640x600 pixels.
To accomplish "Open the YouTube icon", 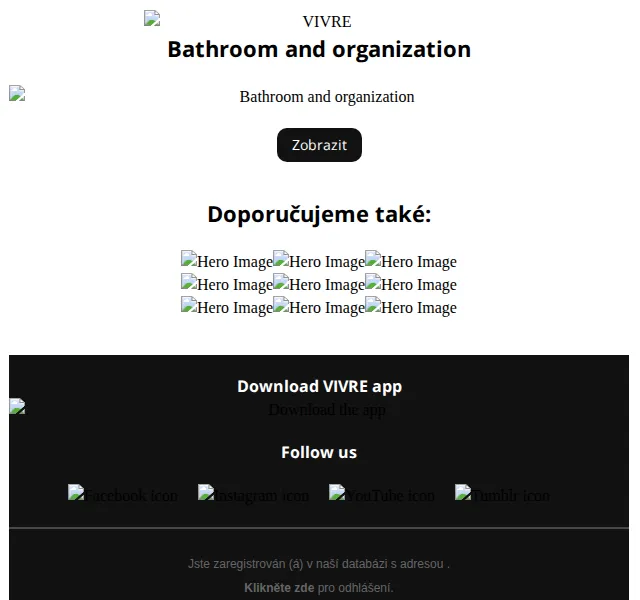I will [x=382, y=495].
